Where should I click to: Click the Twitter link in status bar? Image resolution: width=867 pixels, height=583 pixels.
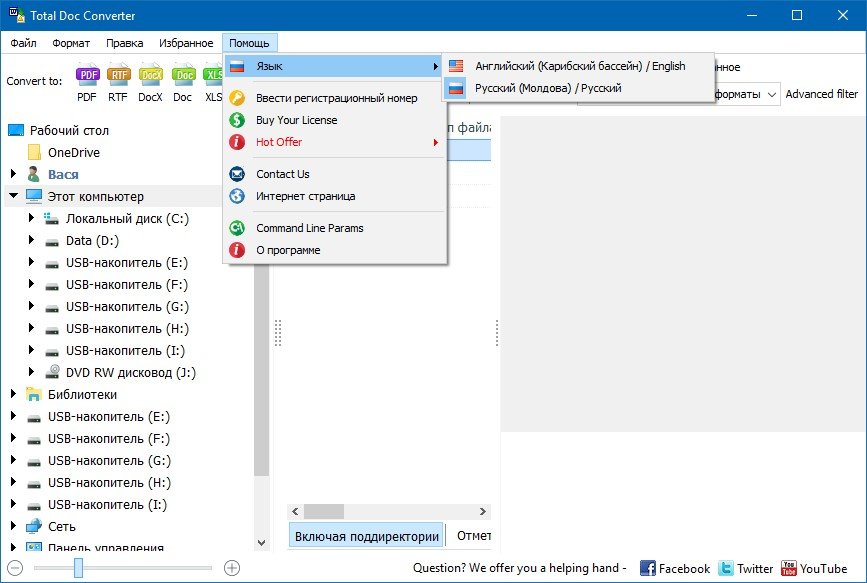tap(745, 568)
